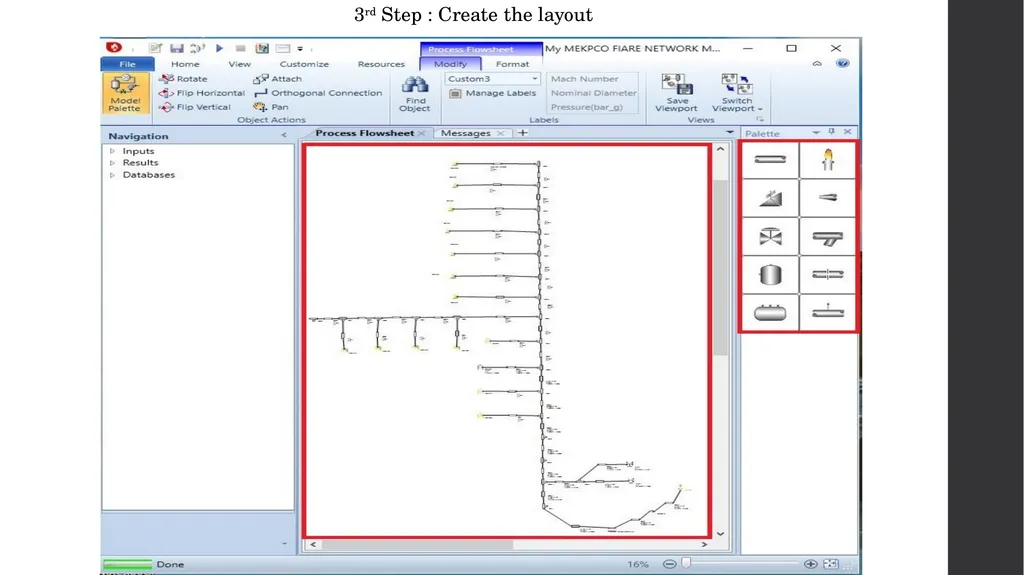Click the 16% zoom value
This screenshot has width=1024, height=575.
point(638,564)
